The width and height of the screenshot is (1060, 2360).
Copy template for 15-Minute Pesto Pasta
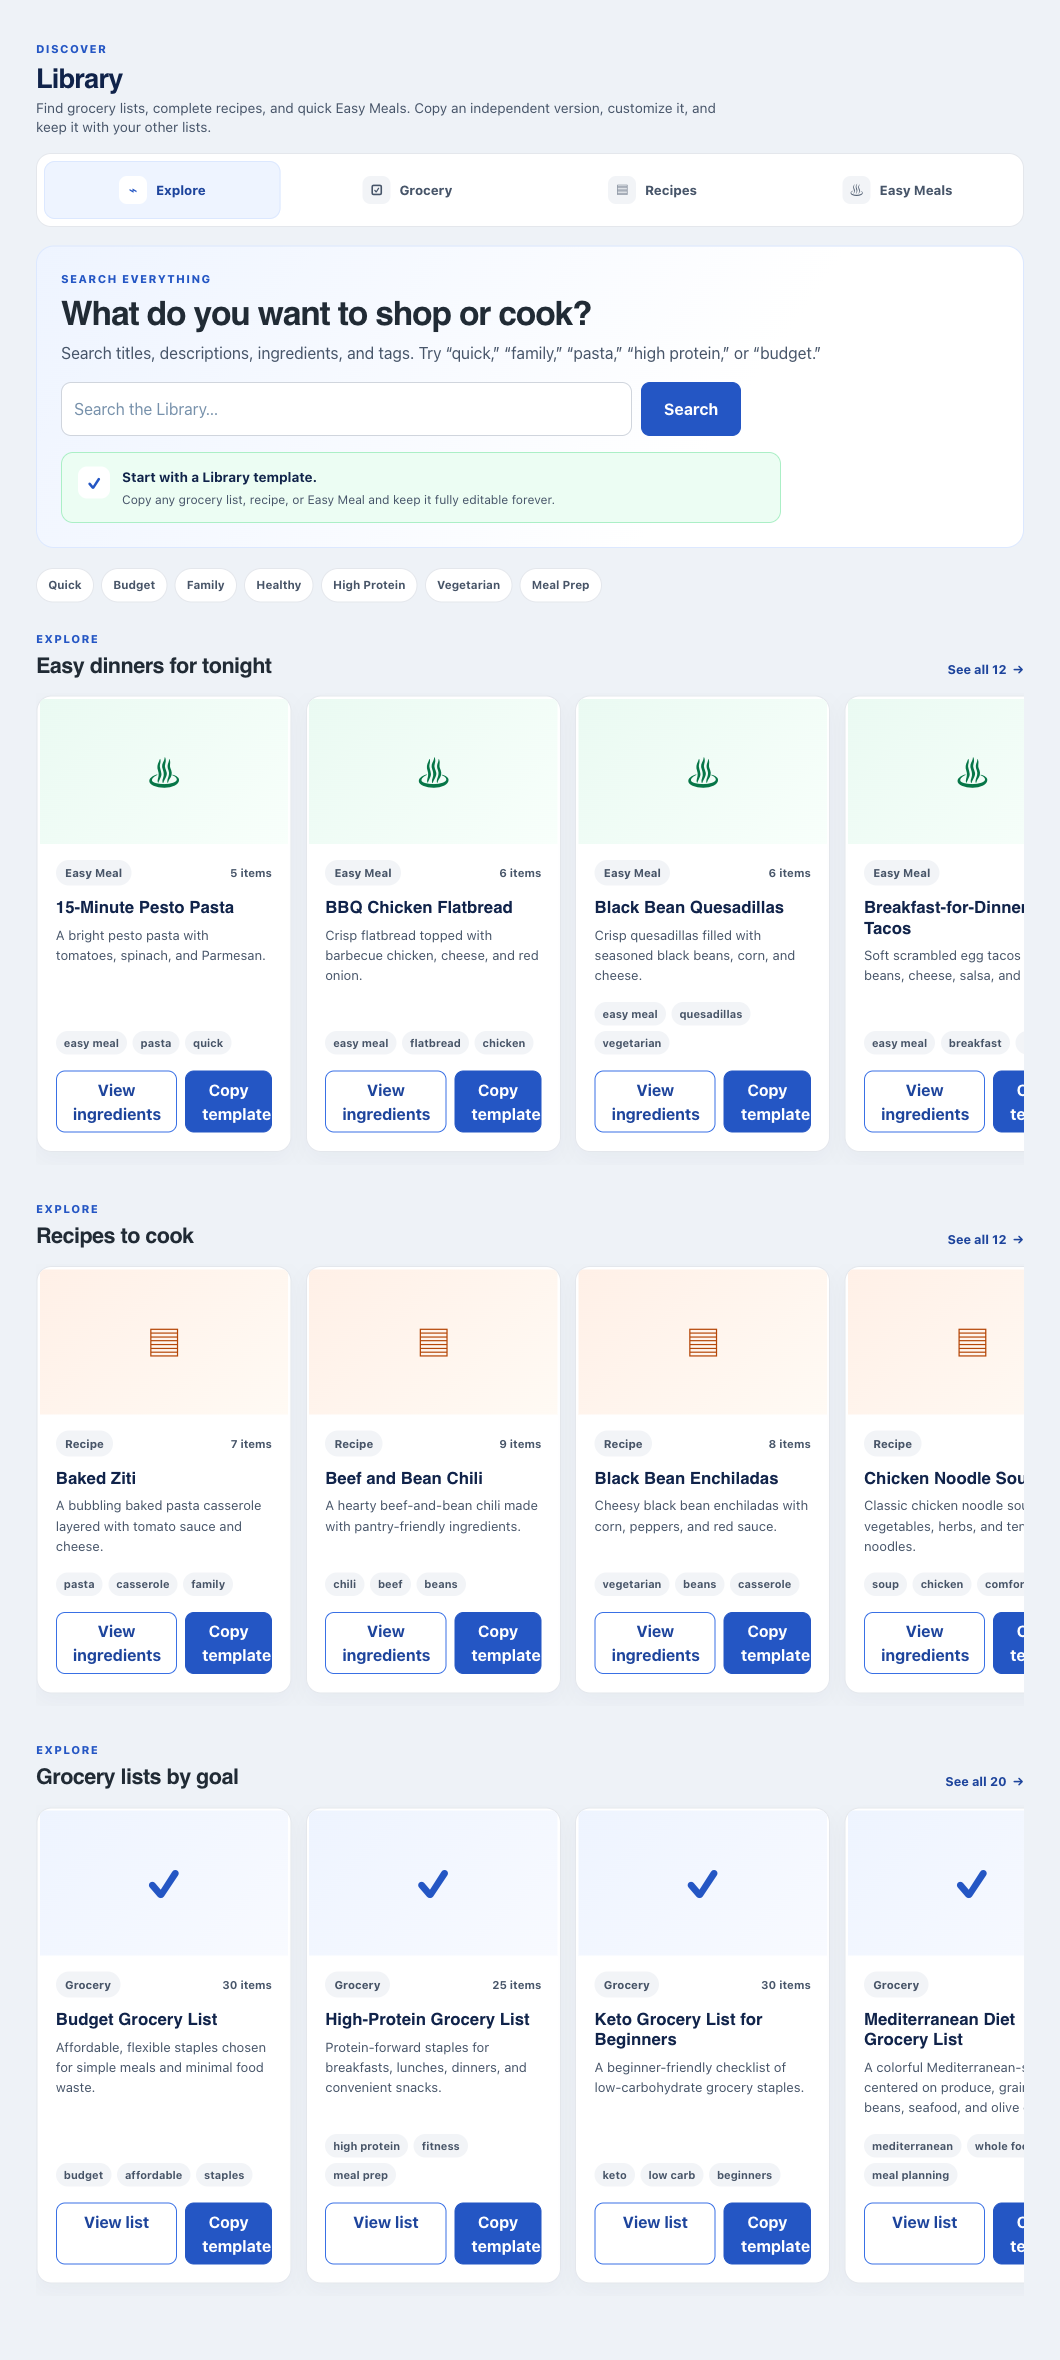(x=228, y=1102)
